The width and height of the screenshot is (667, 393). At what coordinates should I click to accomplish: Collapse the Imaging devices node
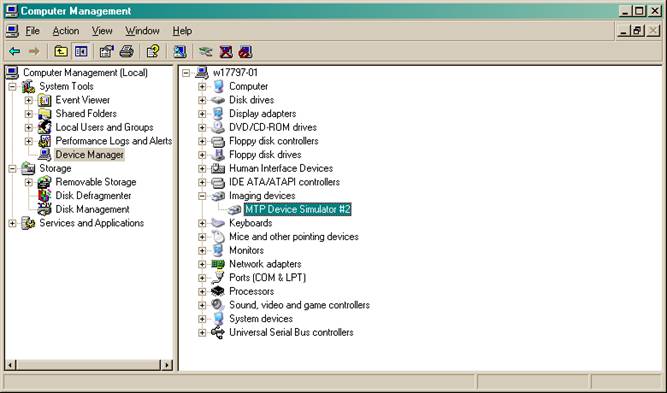tap(202, 196)
